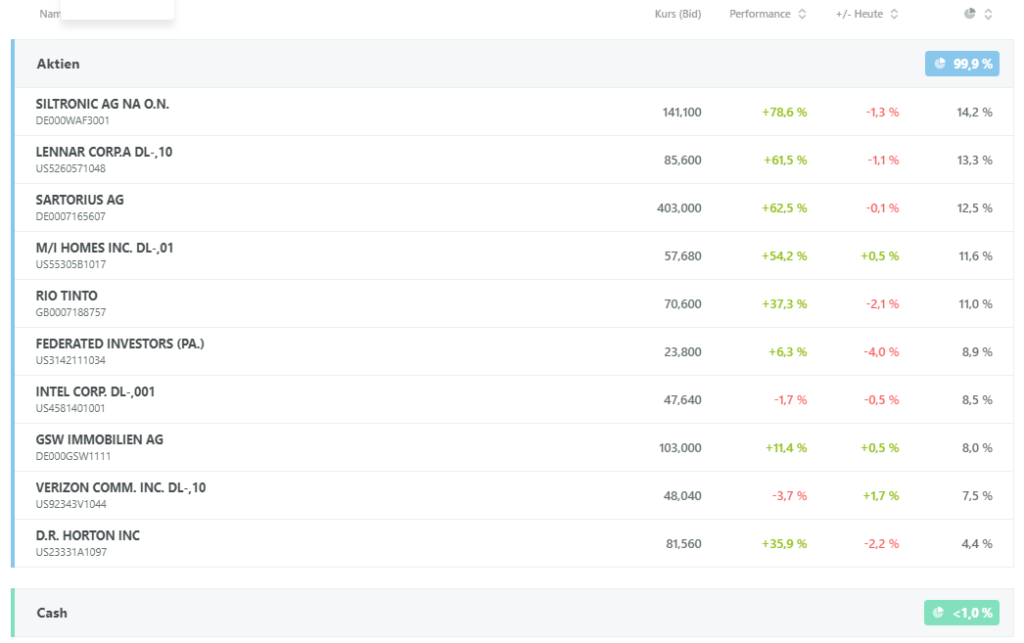Open FEDERATED INVESTORS (PA.) position
Screen dimensions: 1024x643
coord(513,352)
